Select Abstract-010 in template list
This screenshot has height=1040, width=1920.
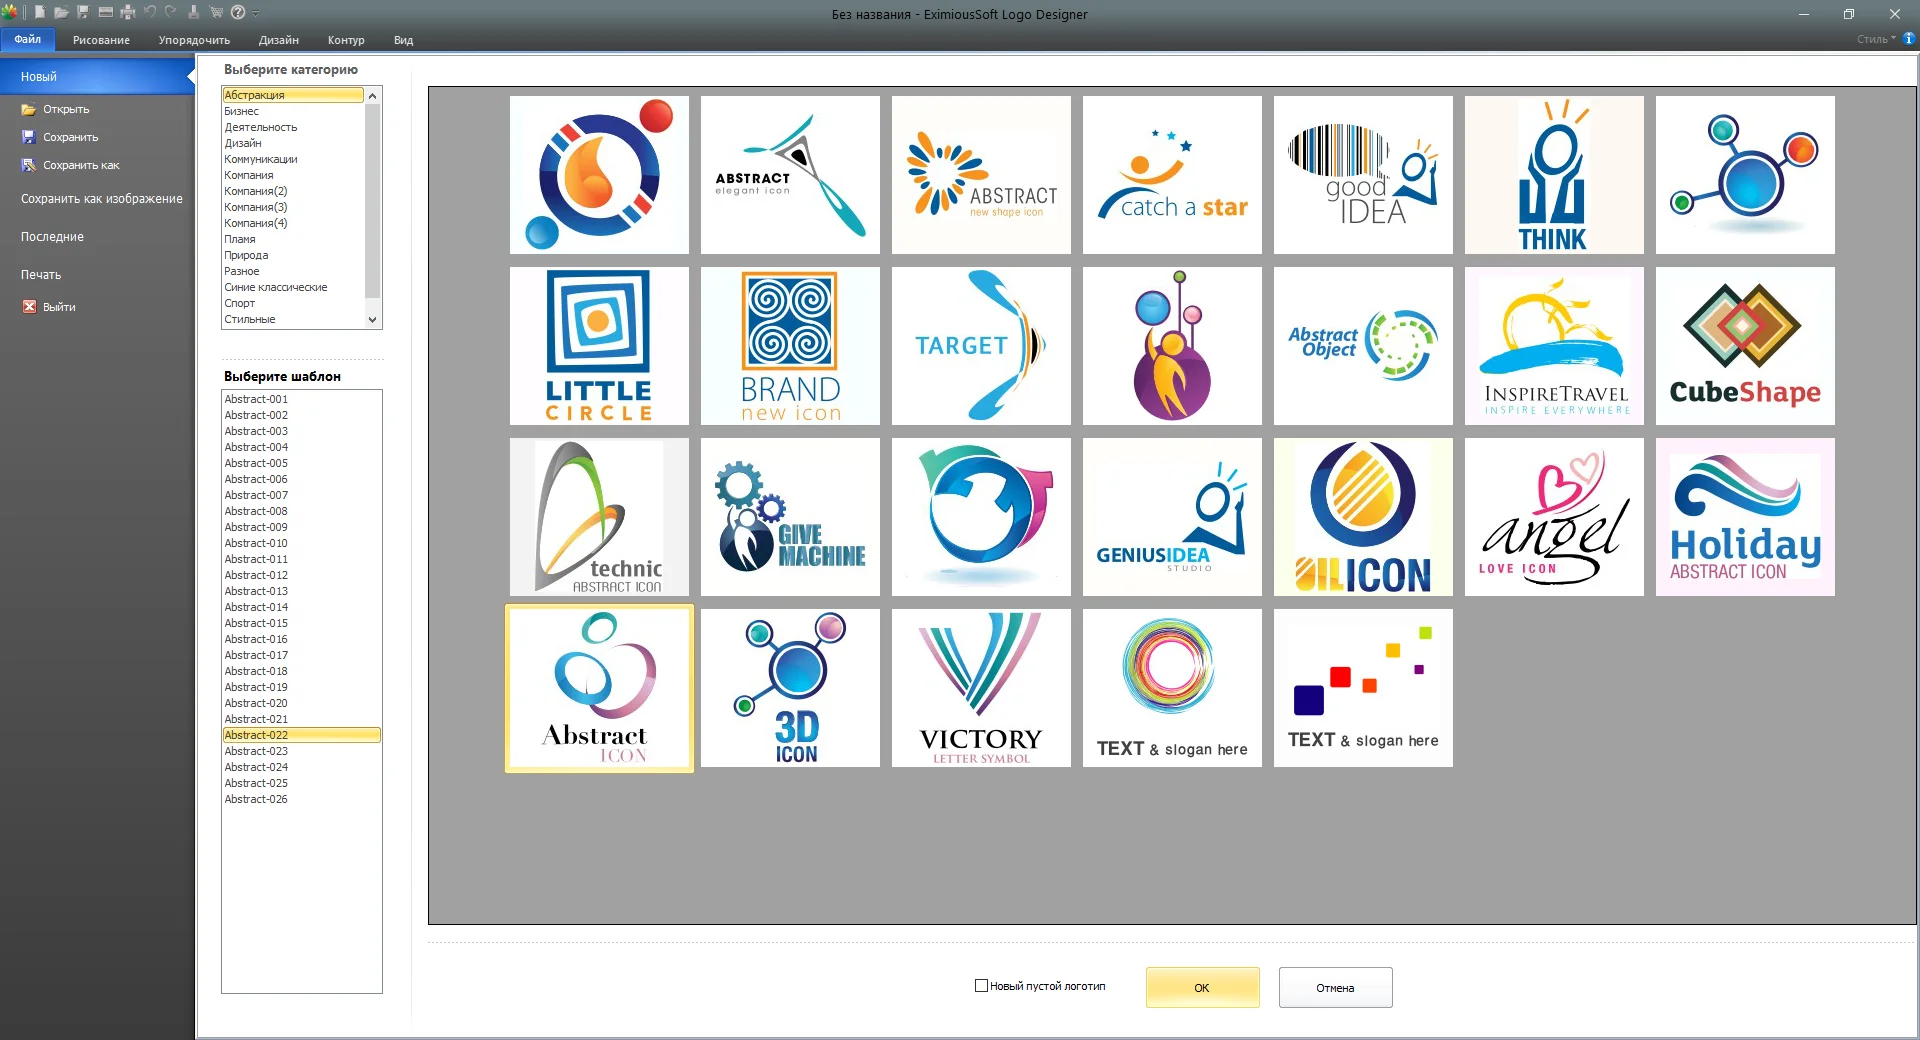click(256, 543)
